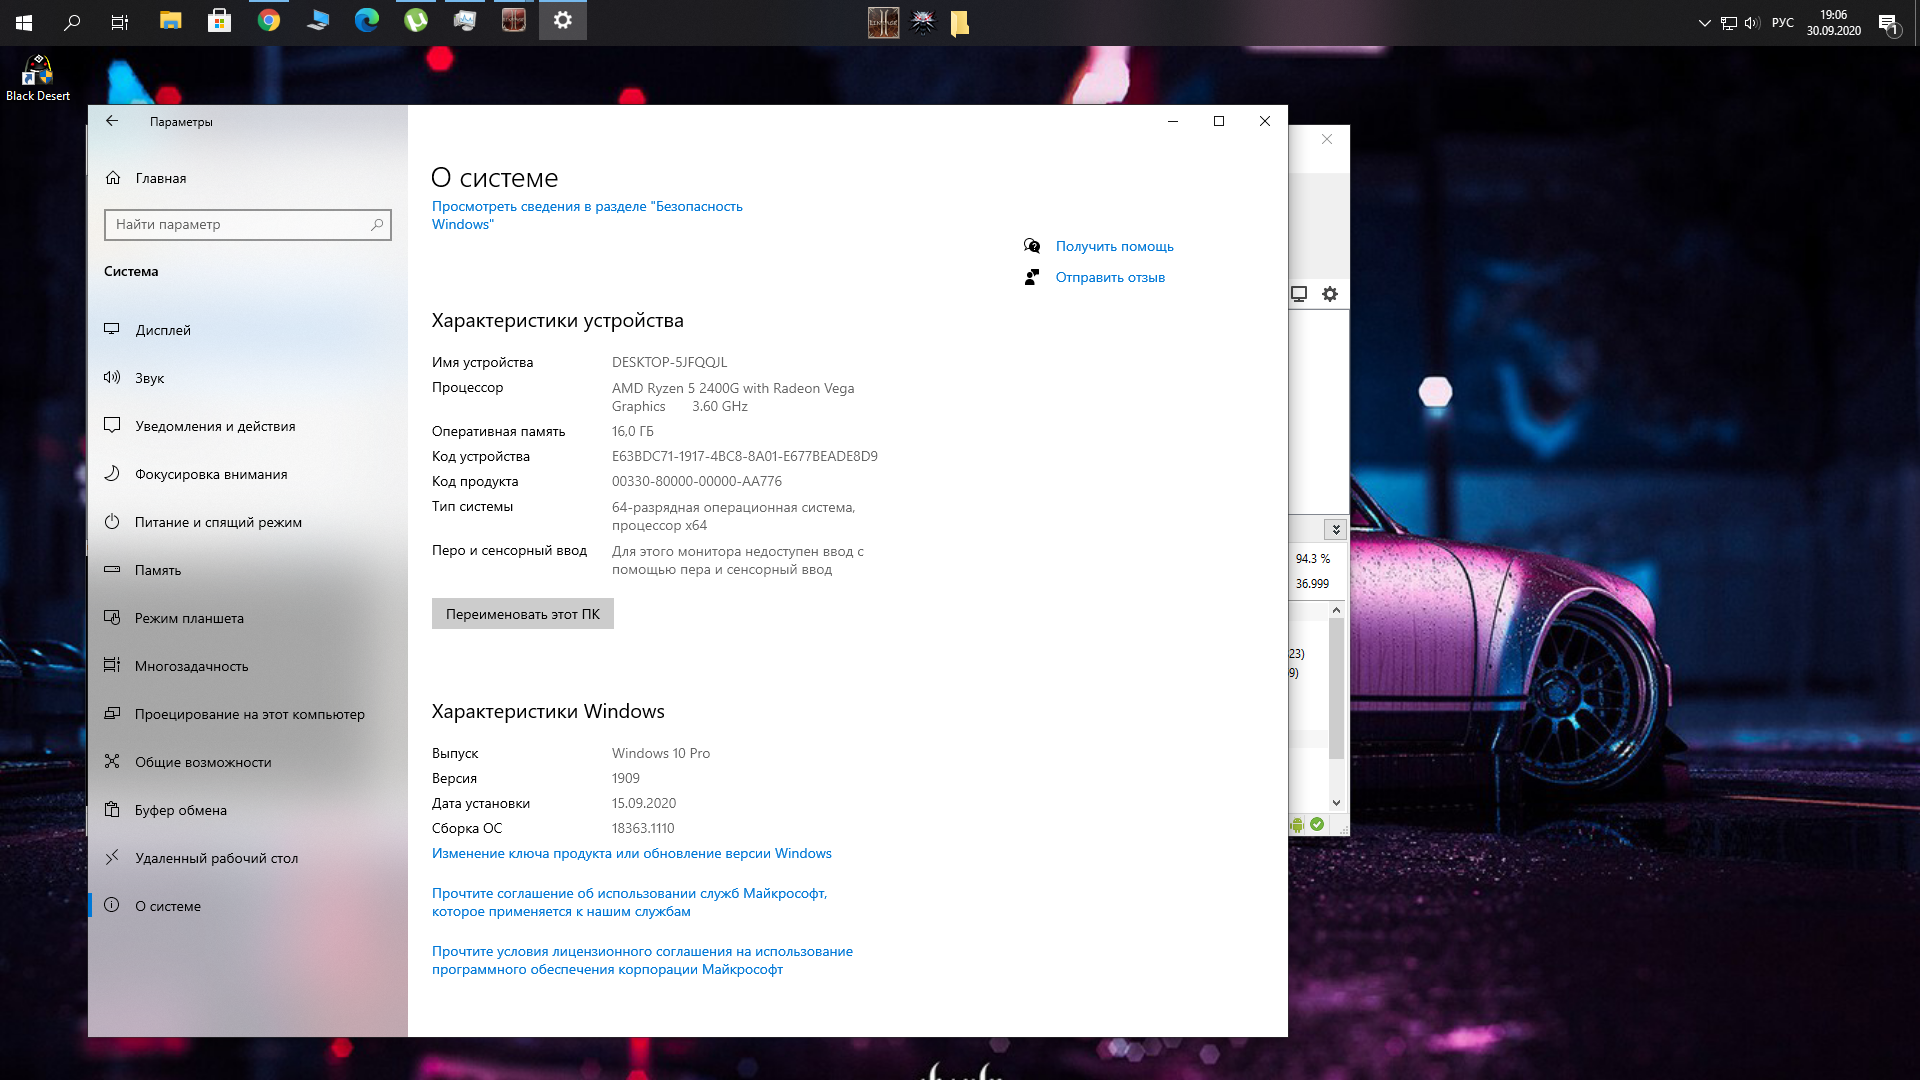Image resolution: width=1920 pixels, height=1080 pixels.
Task: Open Изменение ключа продукта link
Action: coord(632,853)
